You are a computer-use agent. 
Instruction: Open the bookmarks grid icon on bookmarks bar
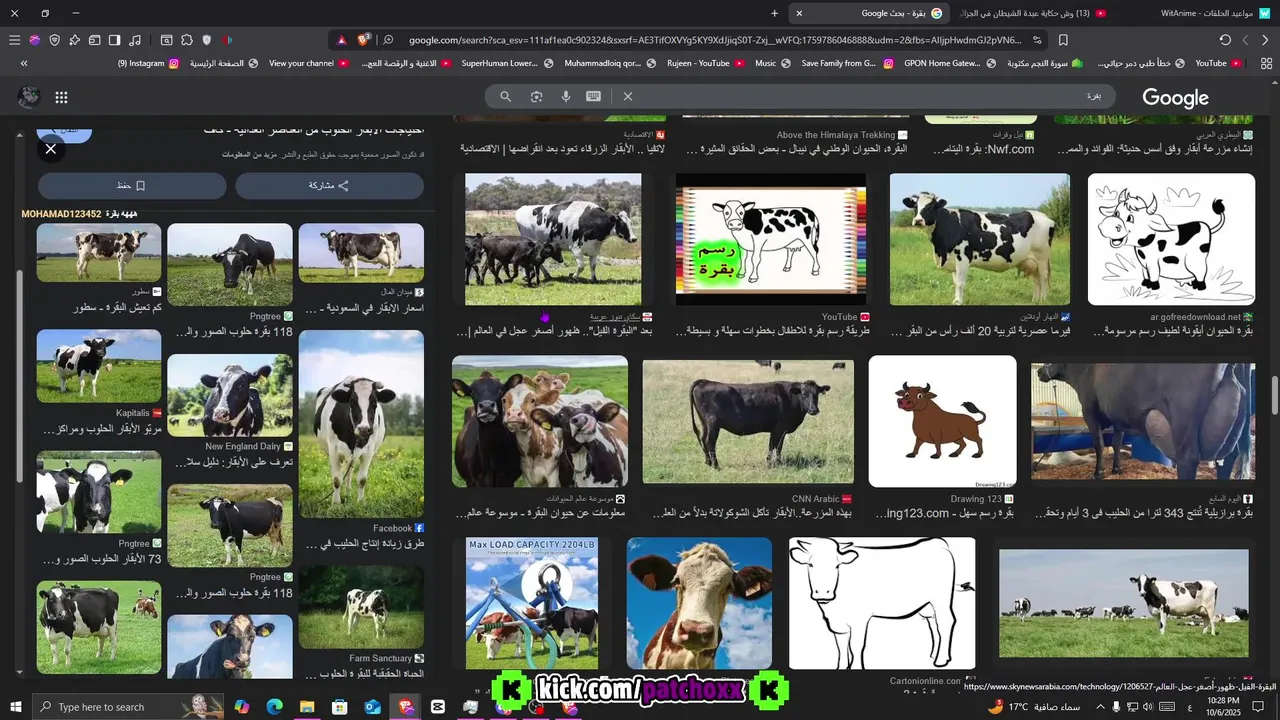pyautogui.click(x=1266, y=63)
